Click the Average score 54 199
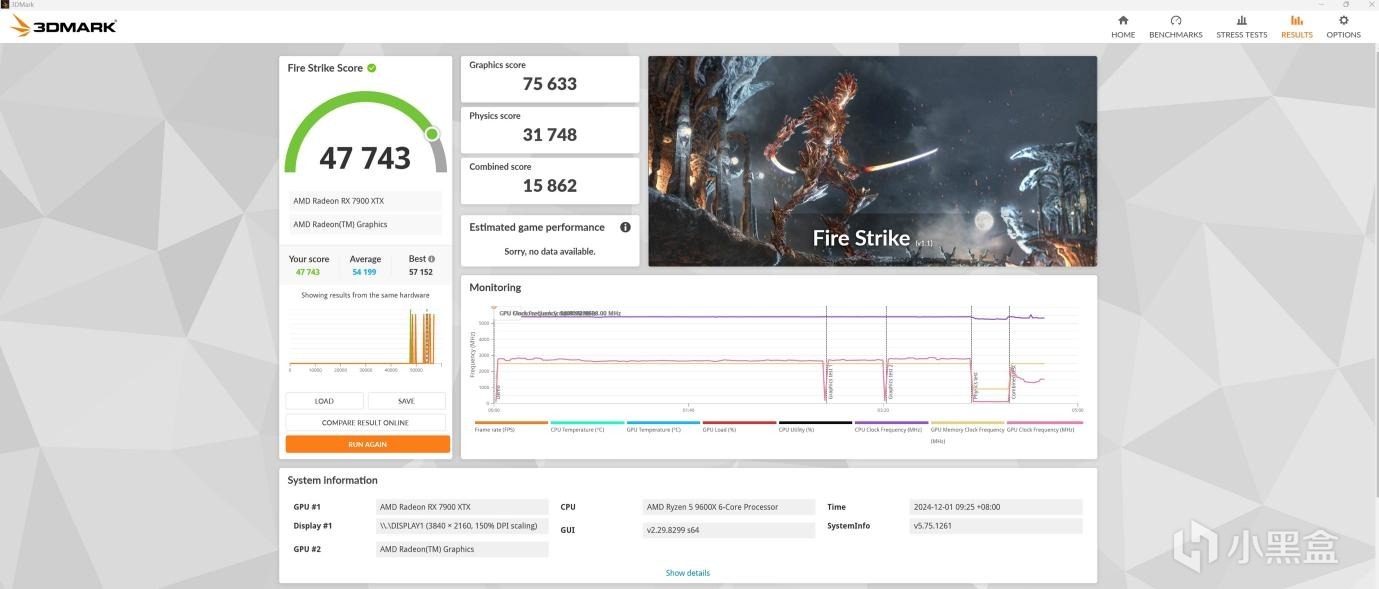 [364, 272]
